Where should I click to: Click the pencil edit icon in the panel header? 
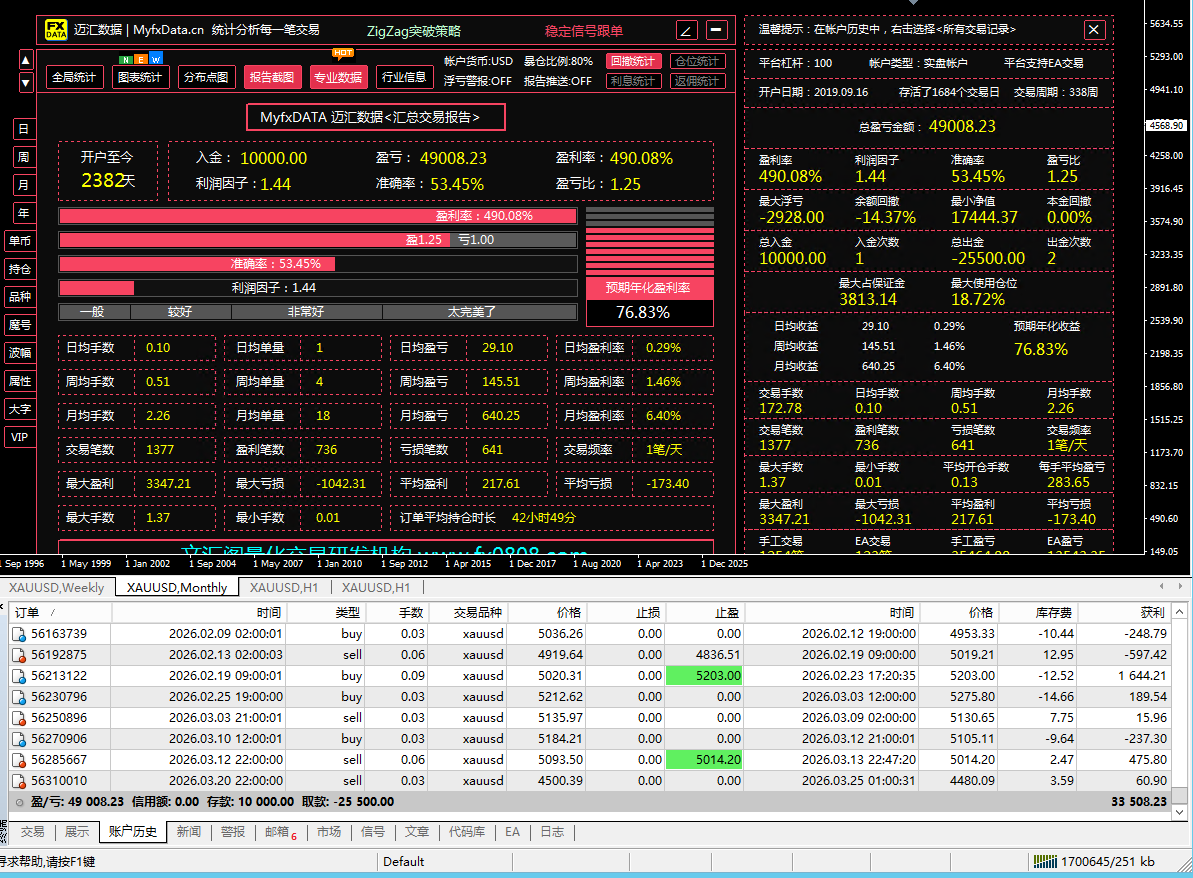tap(687, 30)
